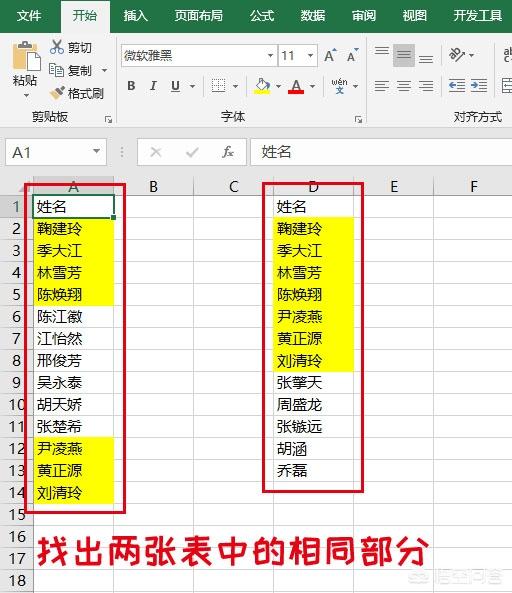Click the Insert Function fx icon

click(228, 152)
